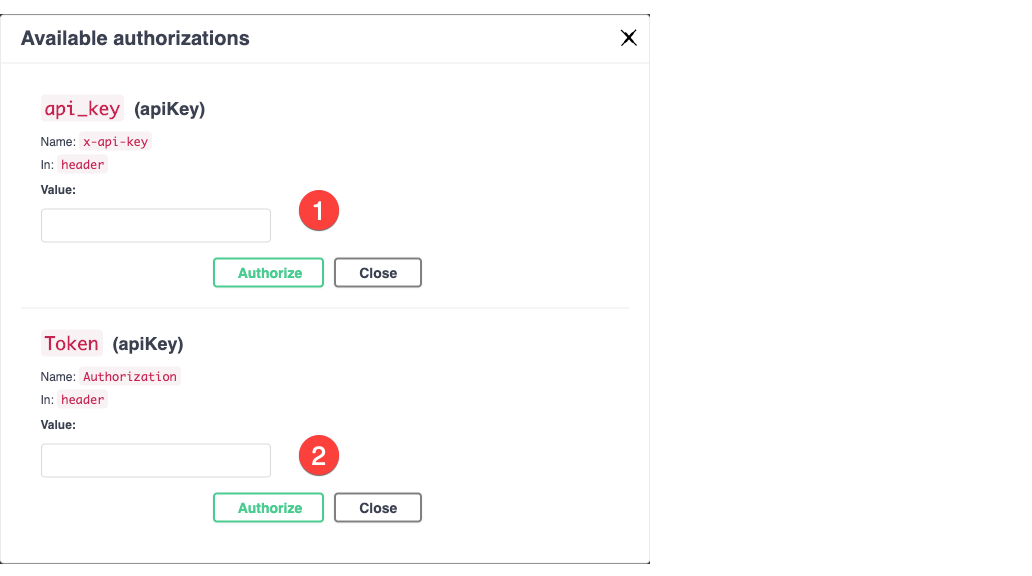Select the Token code label
Screen dimensions: 1032x576
coord(72,343)
